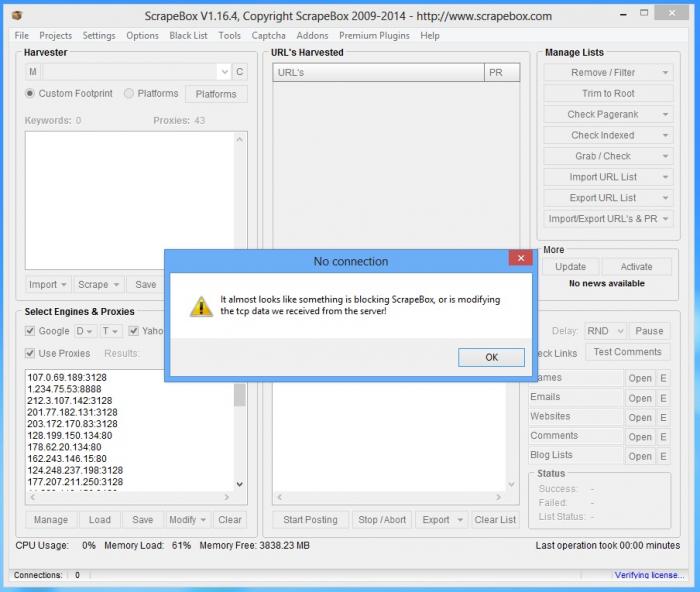
Task: Open the Google D dropdown
Action: tap(84, 331)
